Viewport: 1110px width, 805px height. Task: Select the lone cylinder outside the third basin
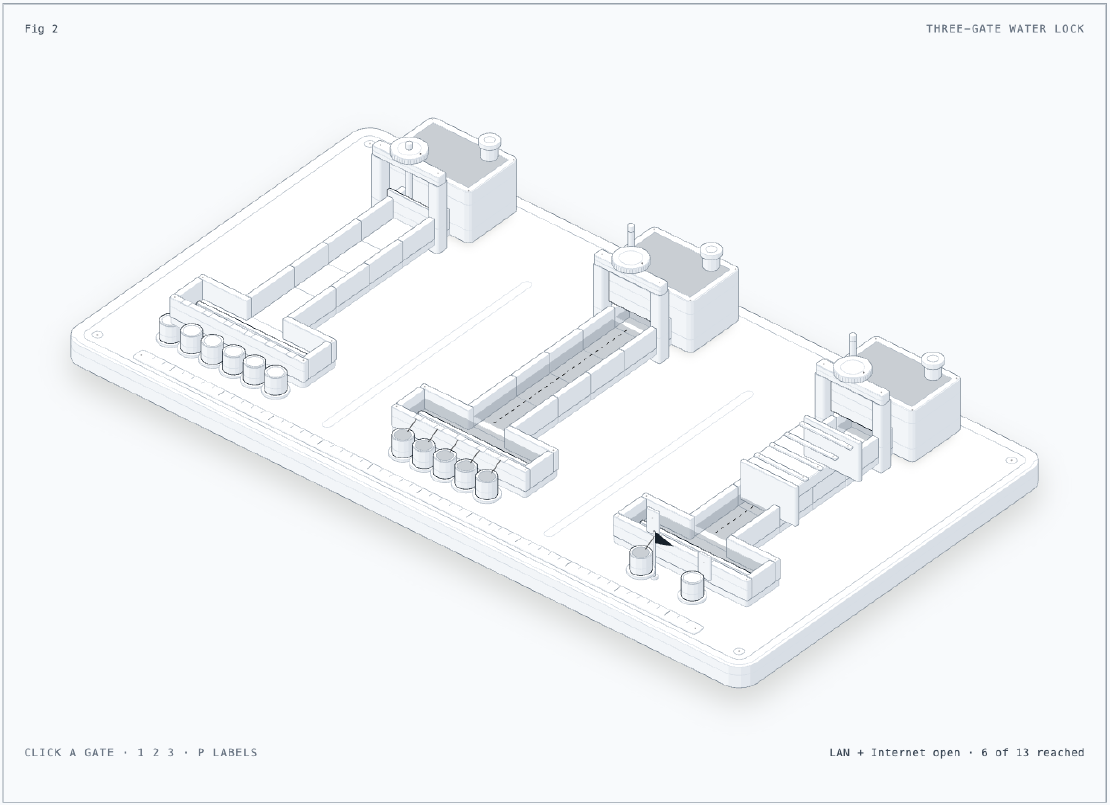pos(693,586)
